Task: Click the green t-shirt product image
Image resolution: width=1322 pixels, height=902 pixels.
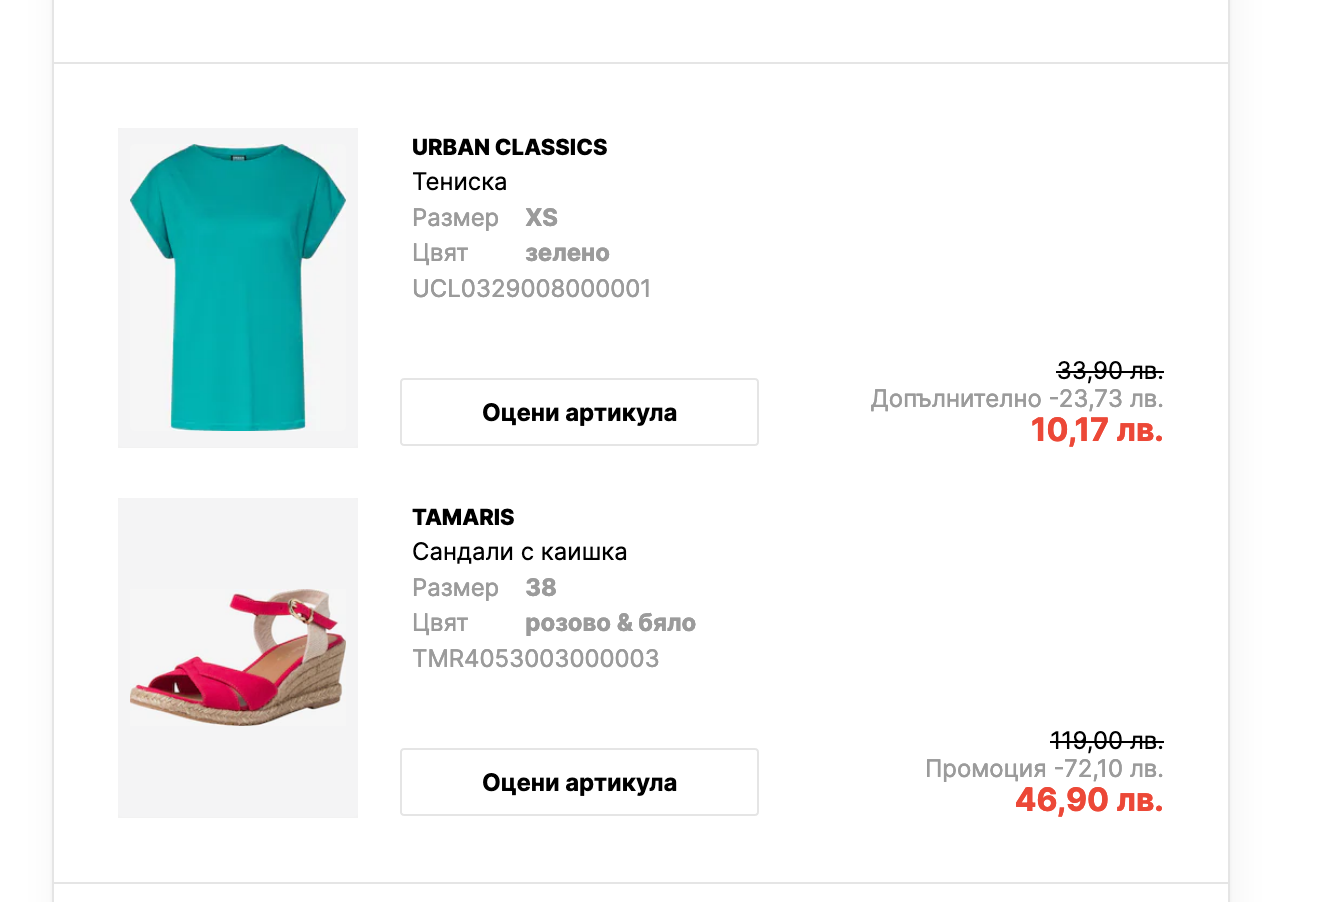Action: [238, 288]
